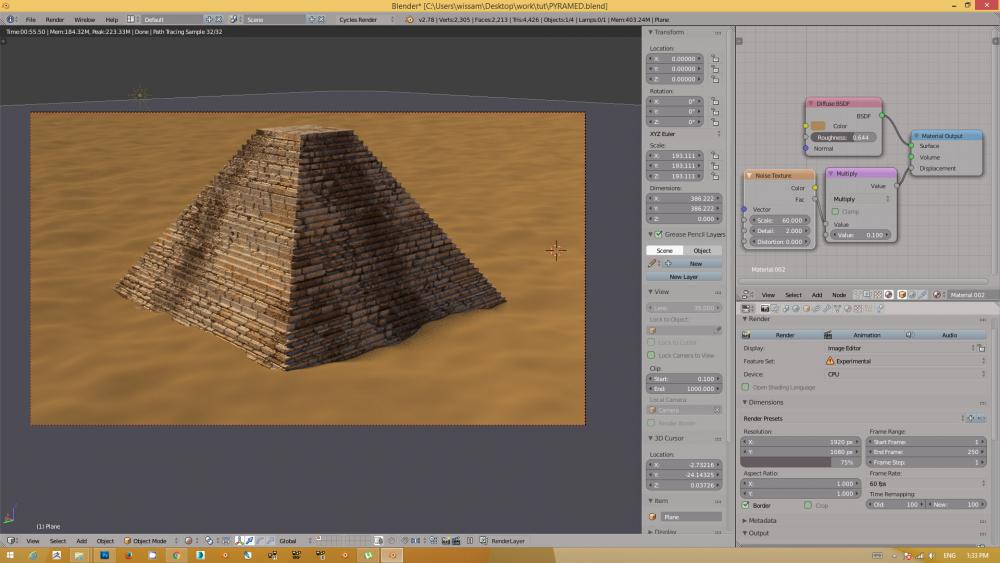The image size is (1000, 563).
Task: Toggle the Grease Pencil Layers checkbox
Action: pos(657,234)
